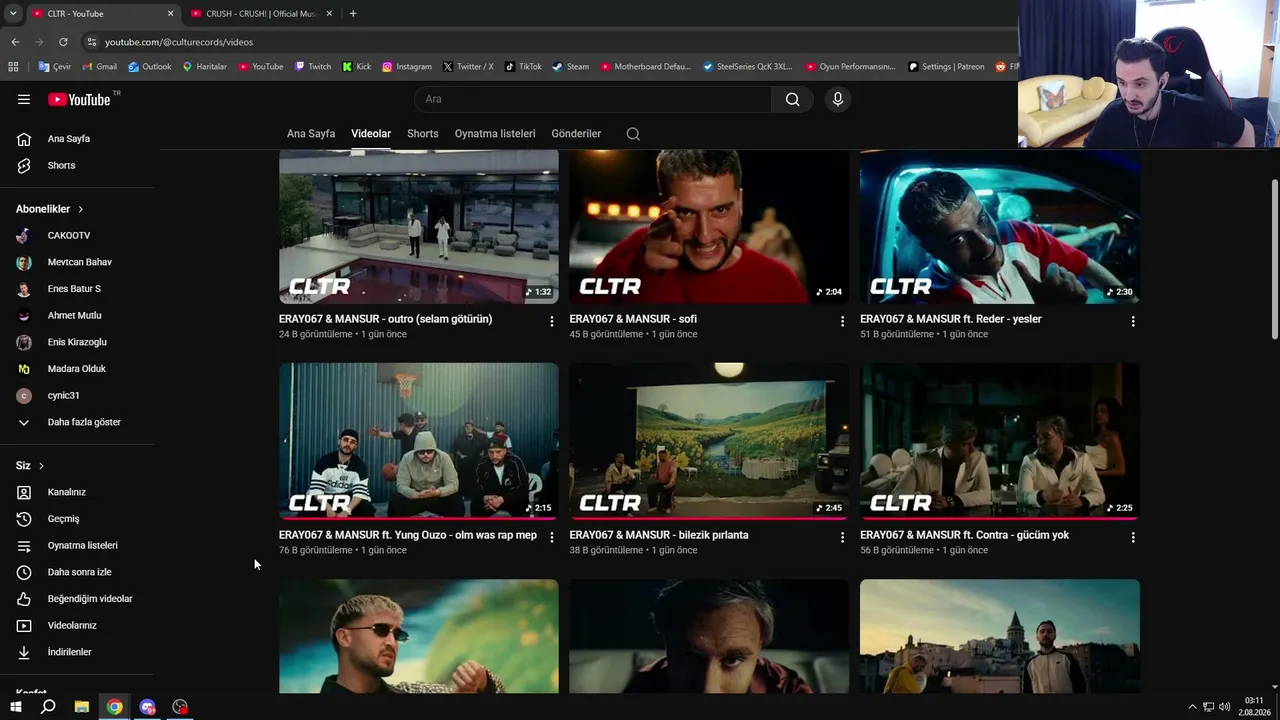Open File Explorer from the taskbar
The height and width of the screenshot is (720, 1280).
[x=82, y=707]
